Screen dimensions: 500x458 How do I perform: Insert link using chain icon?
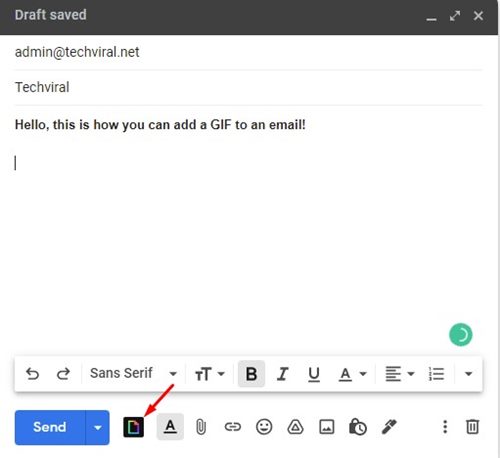click(x=232, y=427)
